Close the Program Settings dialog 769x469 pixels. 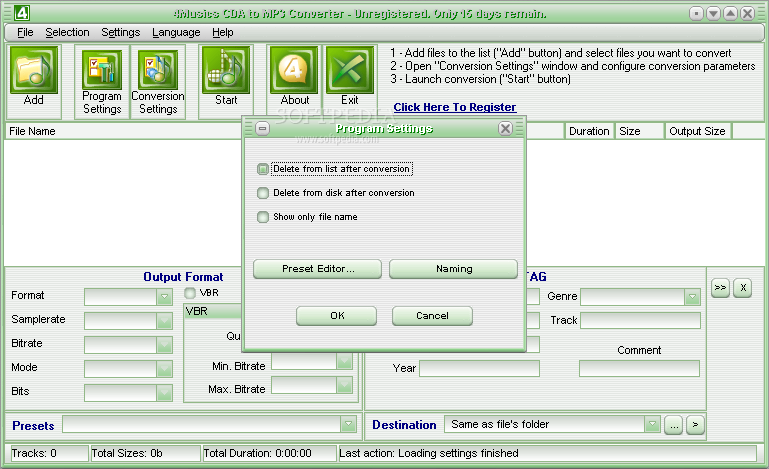coord(505,129)
